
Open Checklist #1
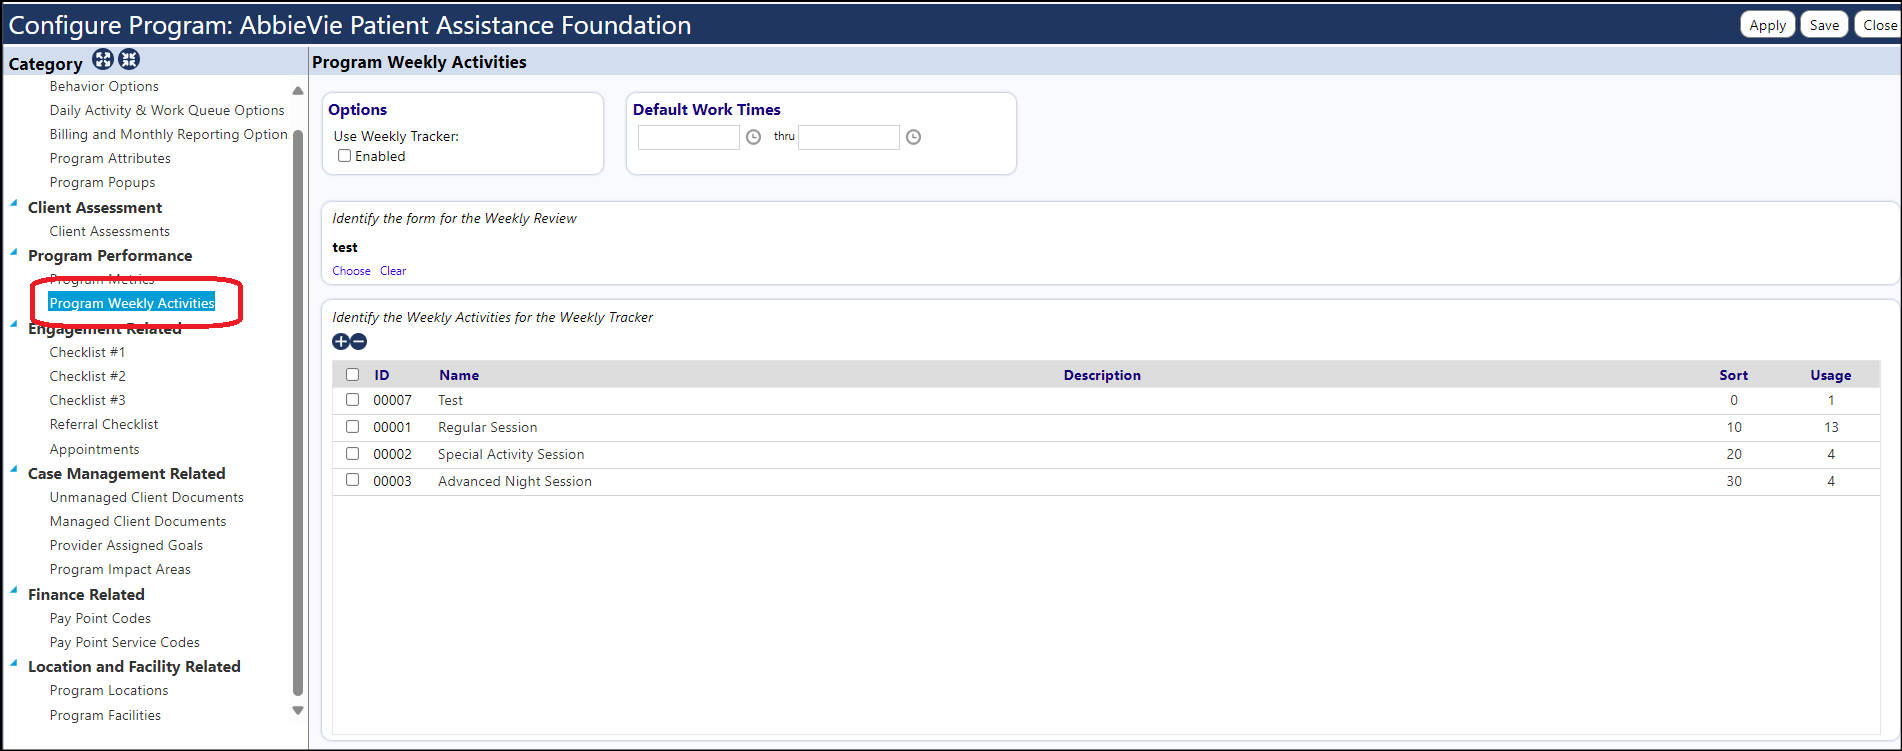(x=87, y=353)
